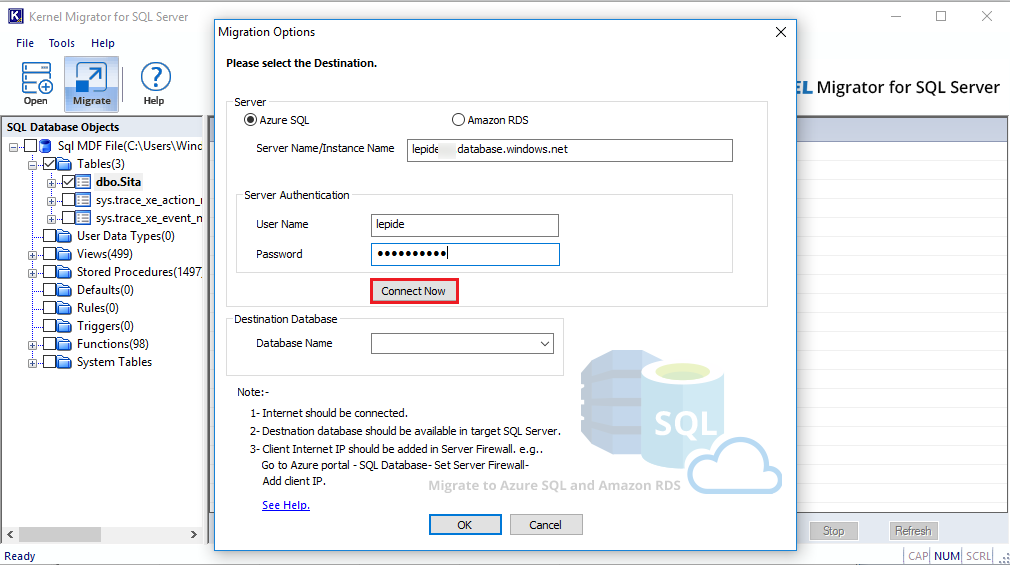The height and width of the screenshot is (565, 1010).
Task: Check the User Data Types(0) checkbox
Action: click(x=49, y=236)
